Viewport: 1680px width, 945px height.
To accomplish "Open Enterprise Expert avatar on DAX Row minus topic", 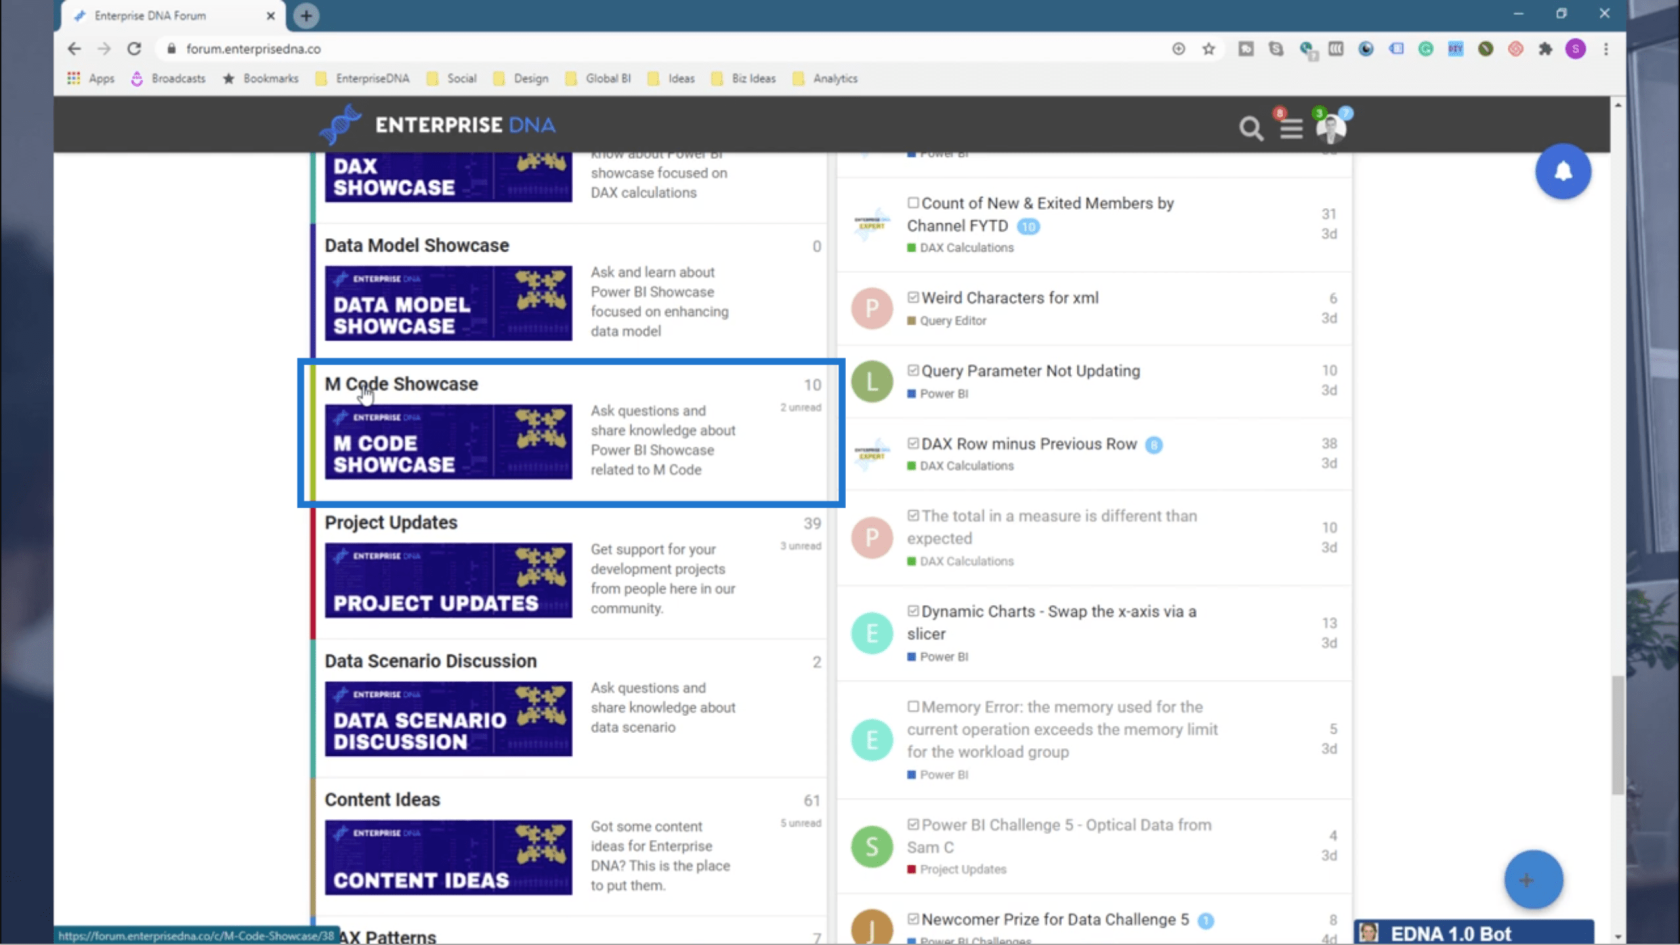I will pyautogui.click(x=872, y=453).
